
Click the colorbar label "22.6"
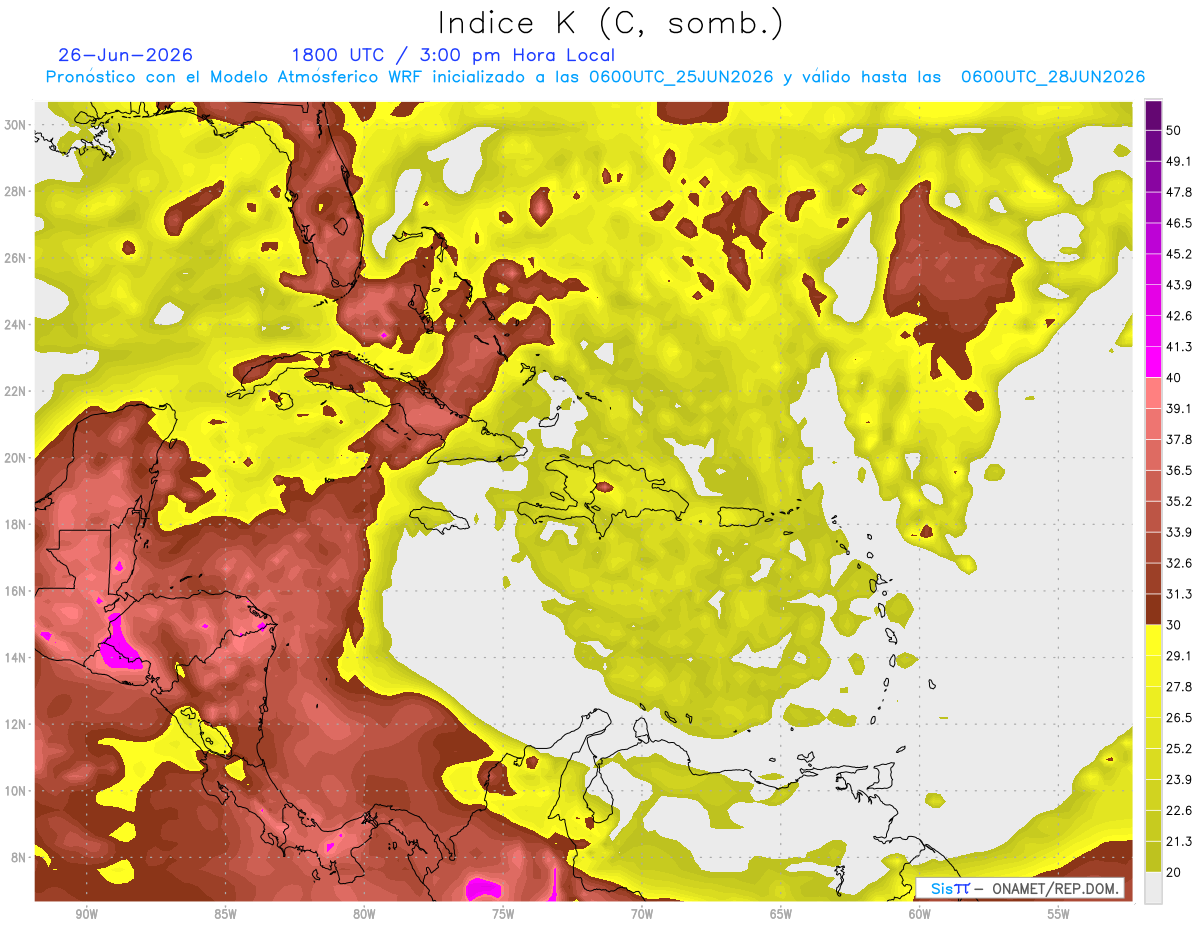tap(1179, 810)
